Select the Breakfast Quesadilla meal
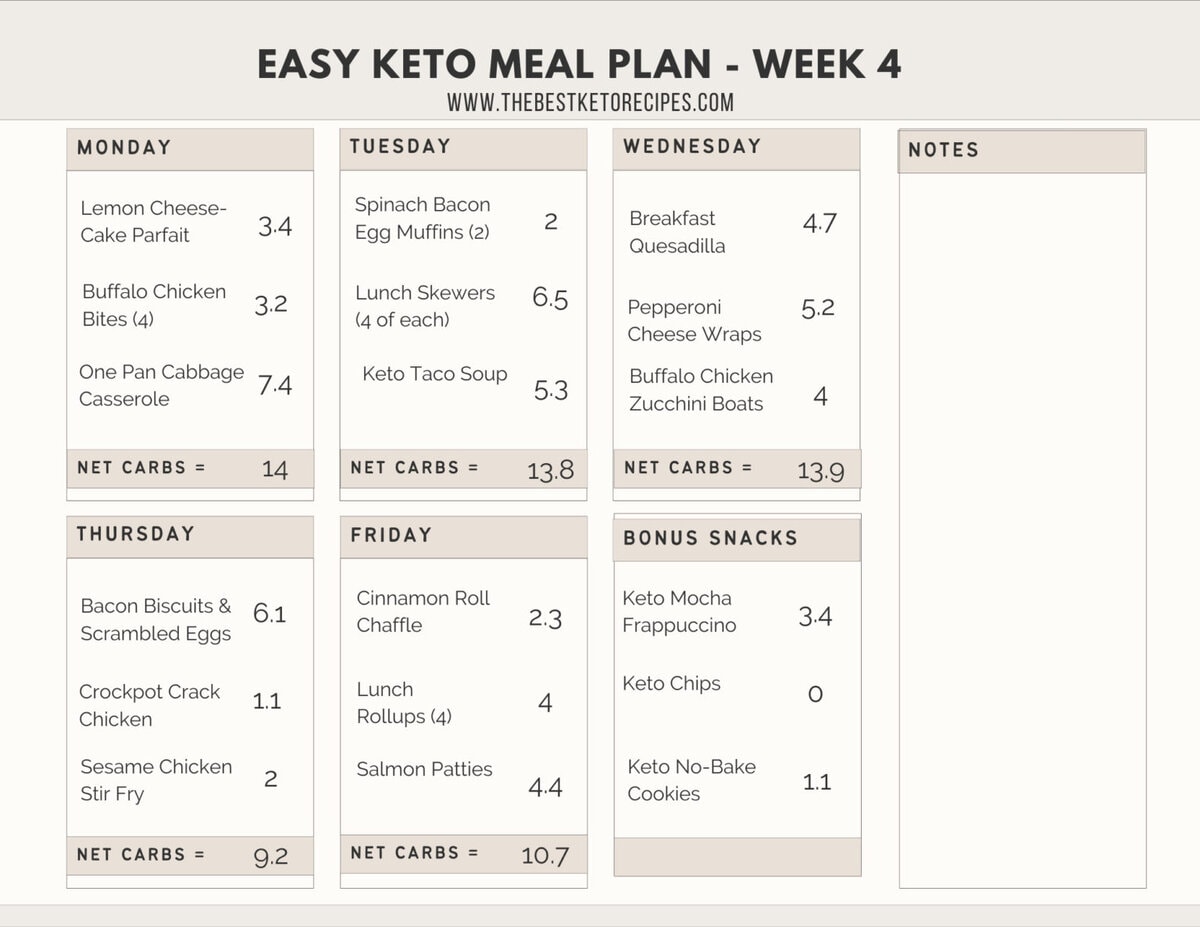The width and height of the screenshot is (1200, 927). click(677, 232)
